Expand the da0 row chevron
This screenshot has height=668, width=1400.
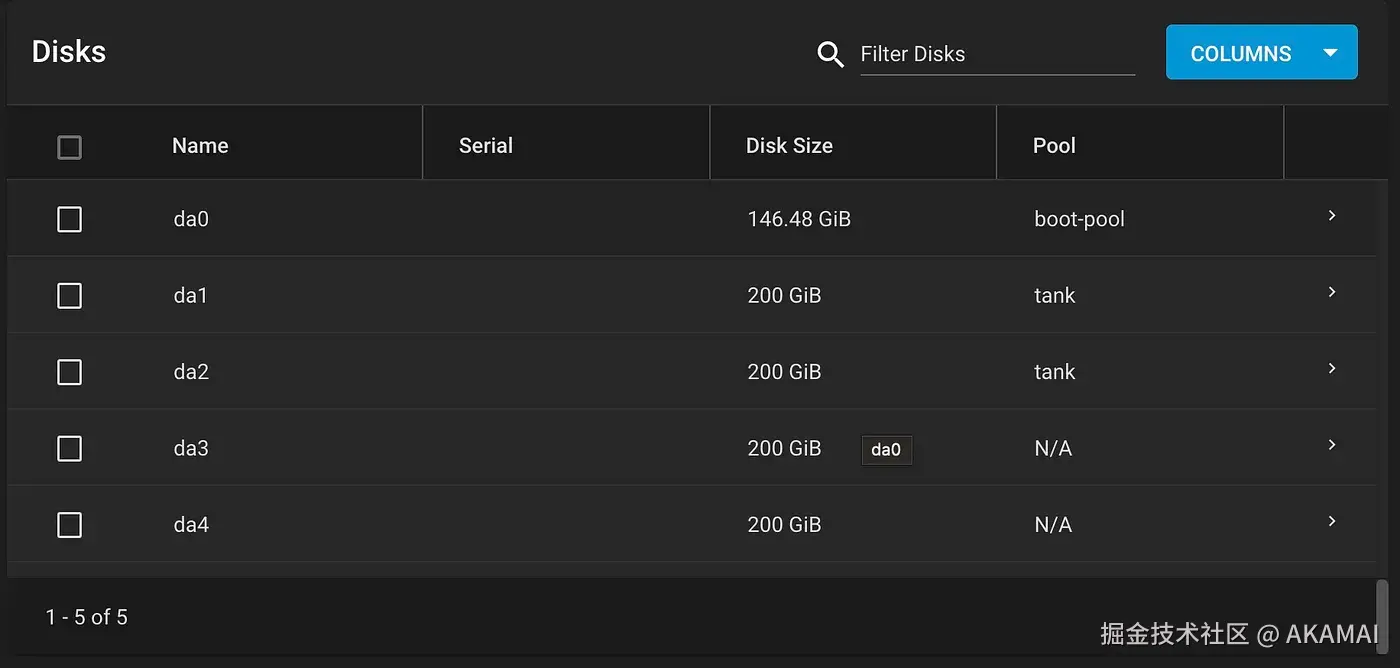point(1331,216)
